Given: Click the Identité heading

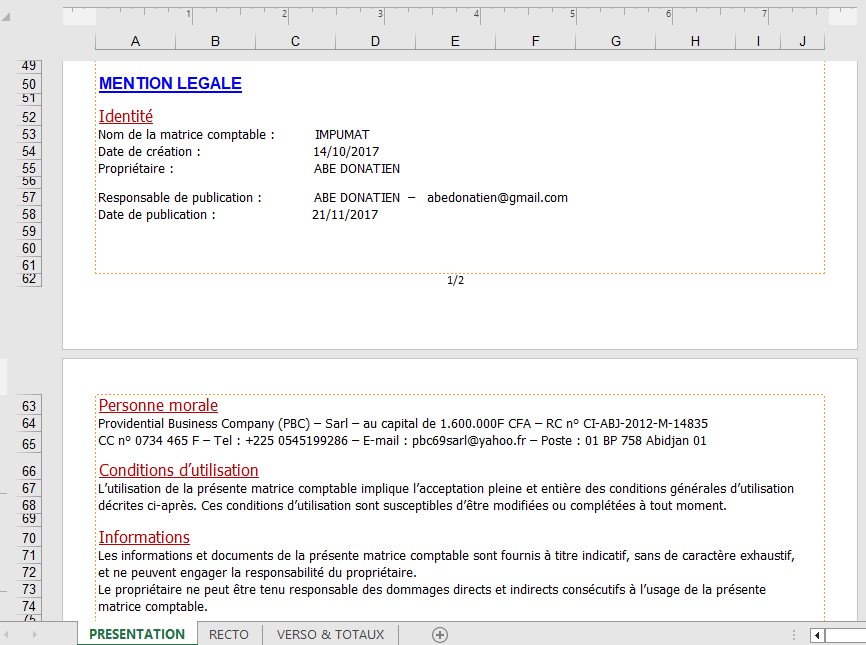Looking at the screenshot, I should pyautogui.click(x=125, y=116).
